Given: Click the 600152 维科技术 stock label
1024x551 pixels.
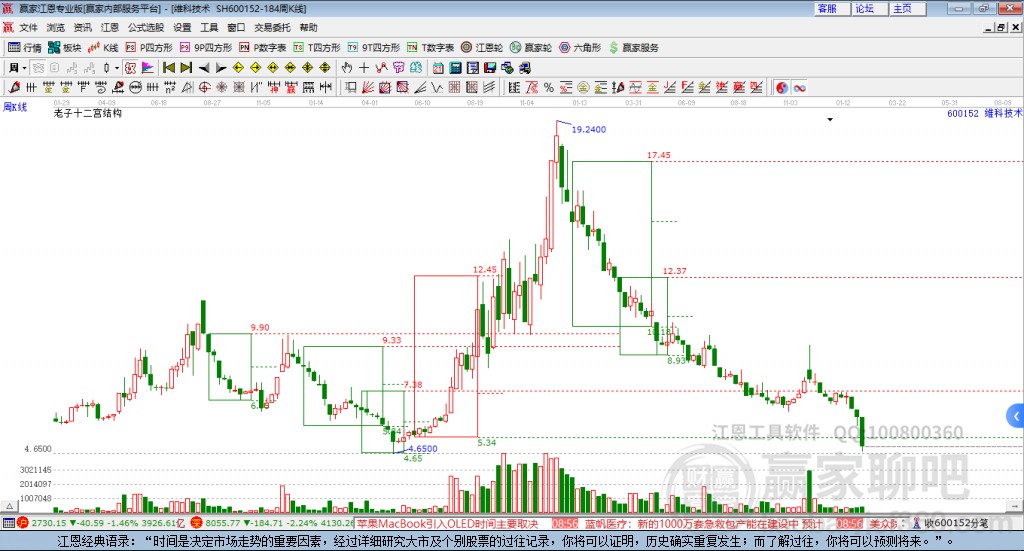Looking at the screenshot, I should pyautogui.click(x=984, y=113).
